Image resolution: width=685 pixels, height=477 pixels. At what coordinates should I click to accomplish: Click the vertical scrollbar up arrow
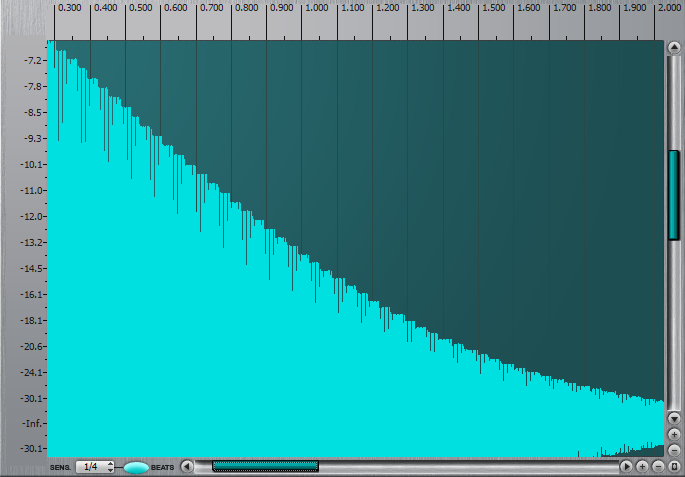[x=674, y=48]
